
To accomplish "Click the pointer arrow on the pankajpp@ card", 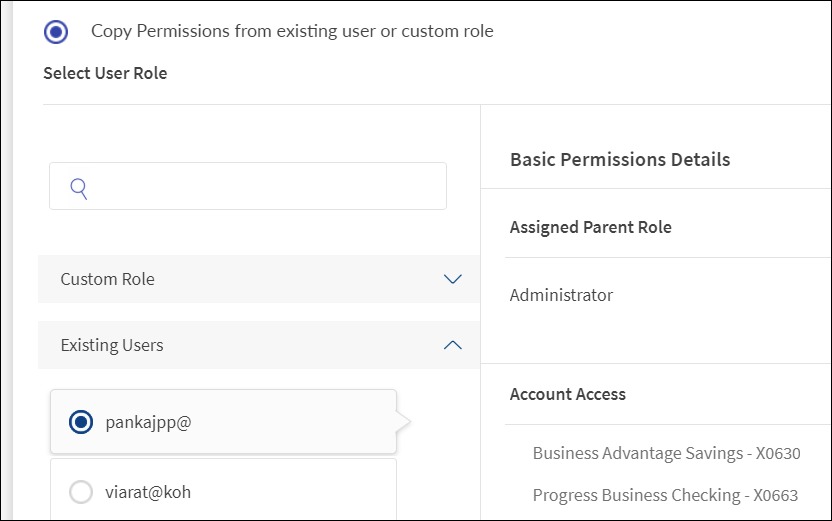I will [404, 422].
